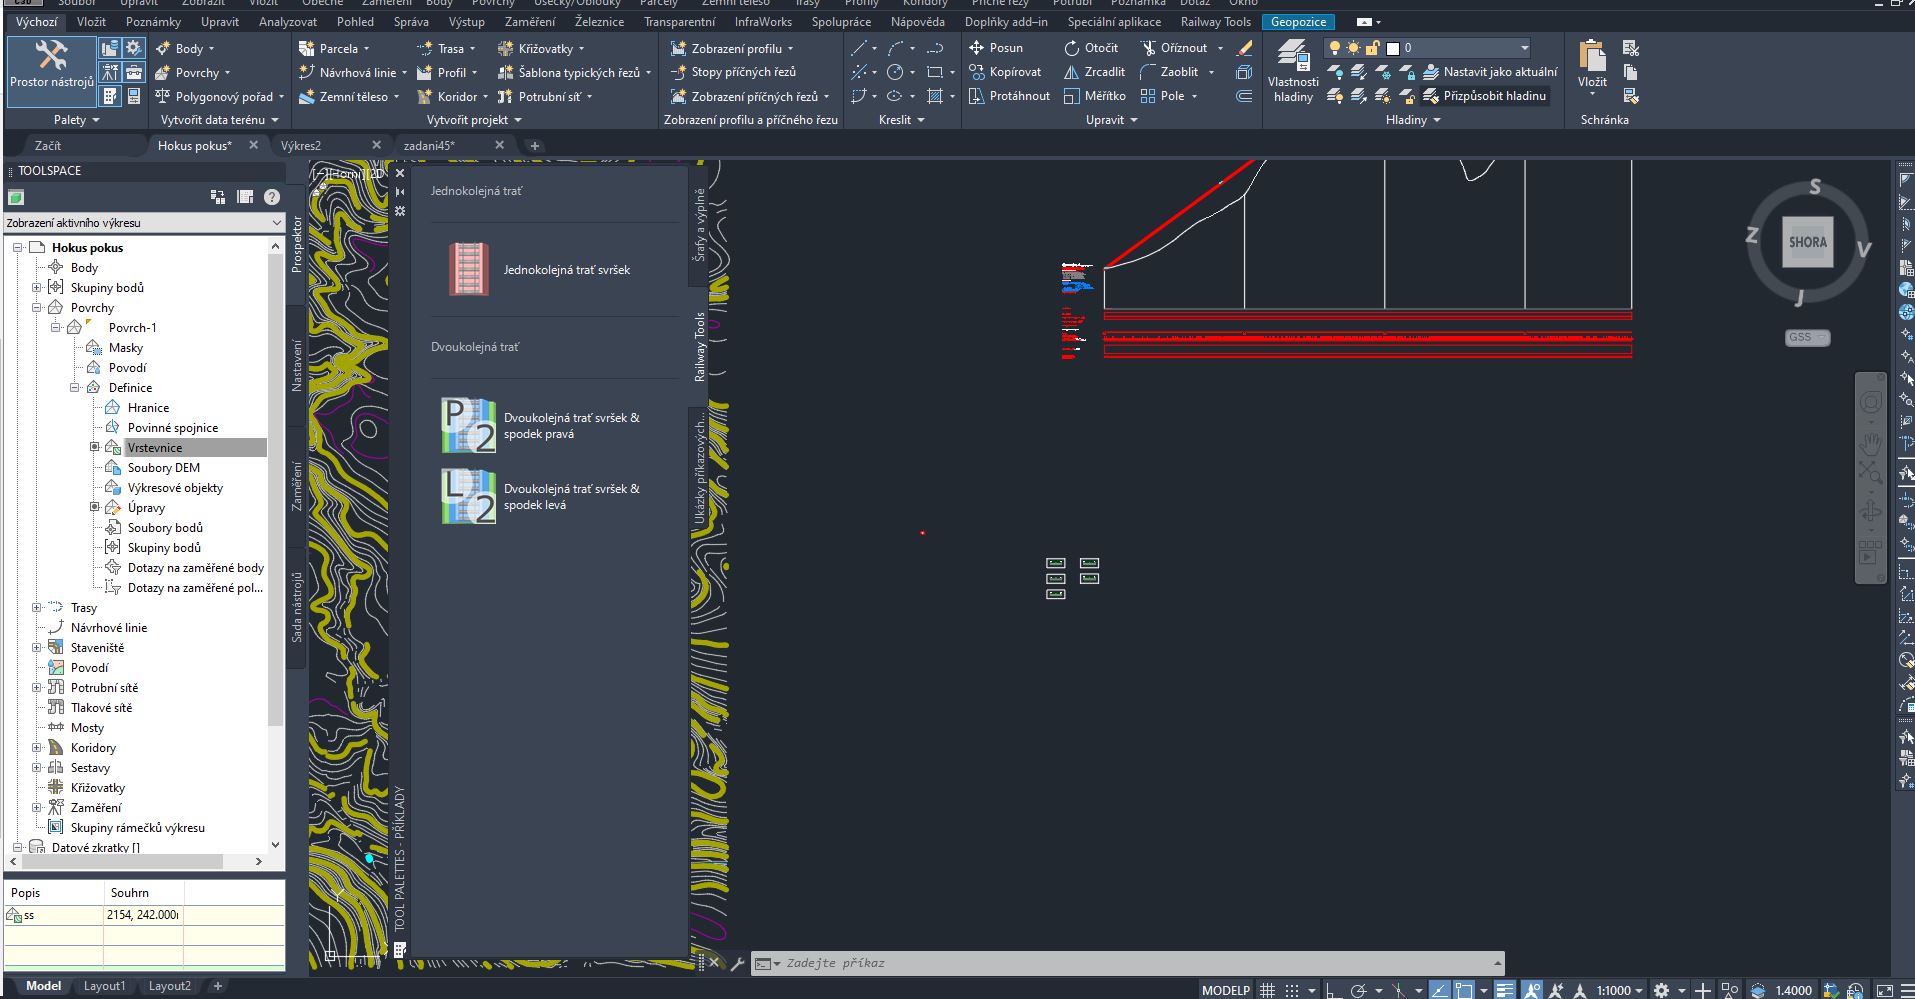Toggle the MODELP model space button
Screen dimensions: 1915x999
[x=1225, y=990]
